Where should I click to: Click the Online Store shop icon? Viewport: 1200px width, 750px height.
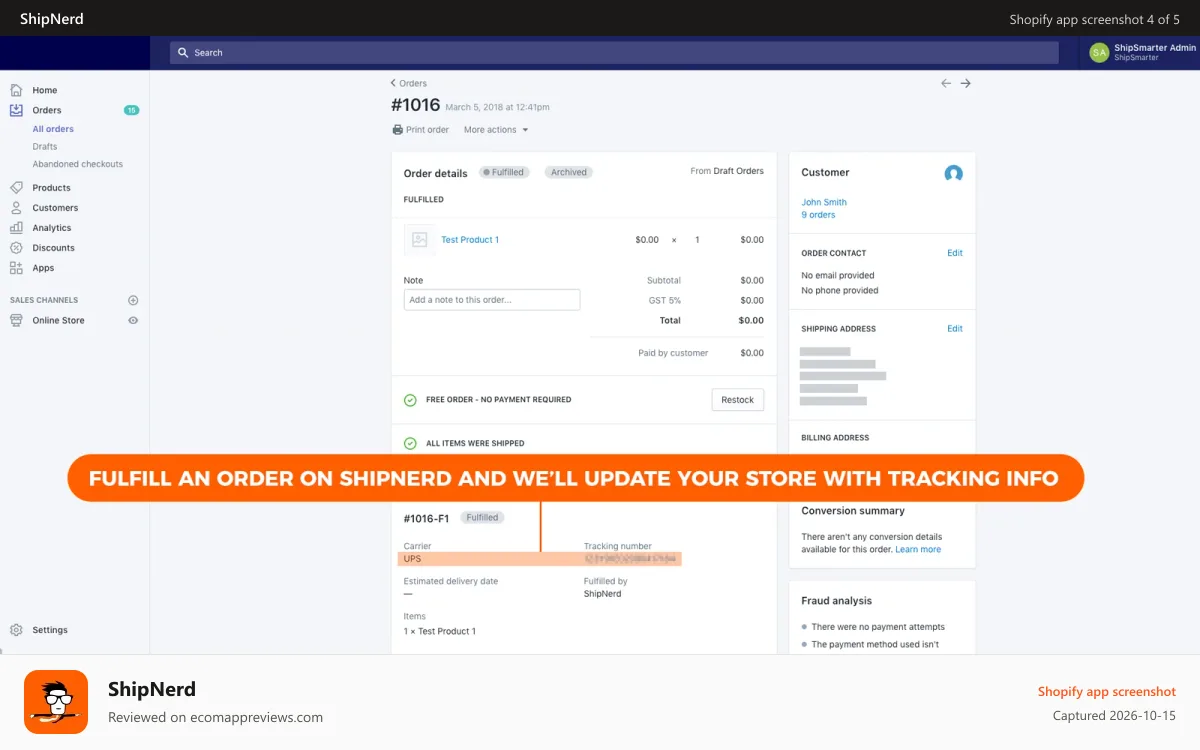(x=16, y=320)
